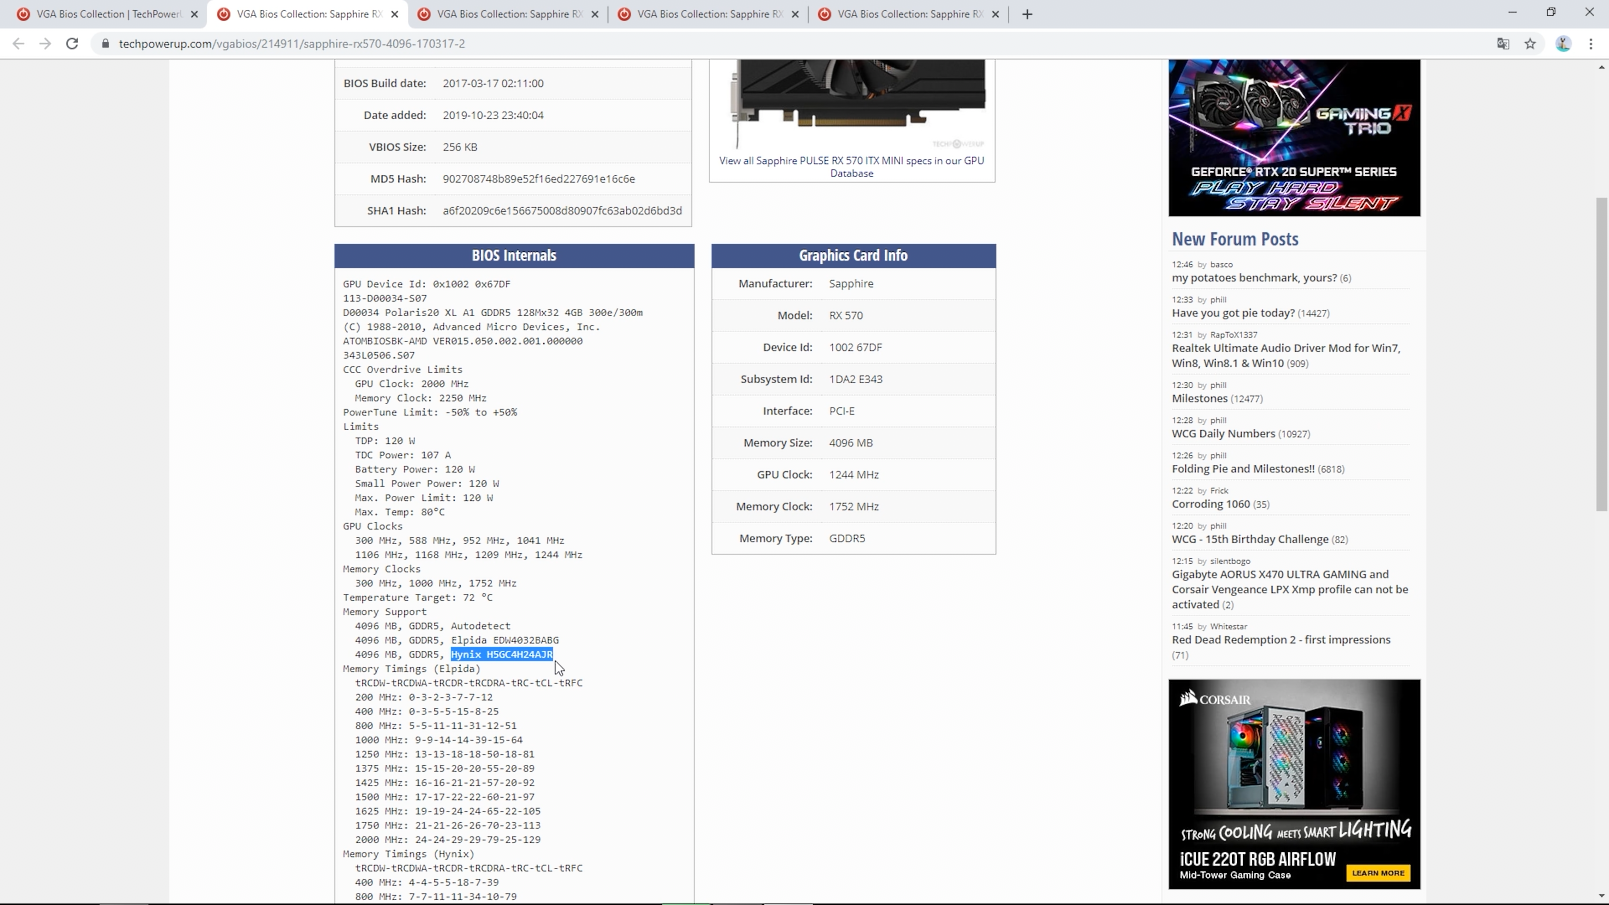Open 'my potatoes benchmark, yours?' forum post
The width and height of the screenshot is (1609, 905).
pos(1254,278)
